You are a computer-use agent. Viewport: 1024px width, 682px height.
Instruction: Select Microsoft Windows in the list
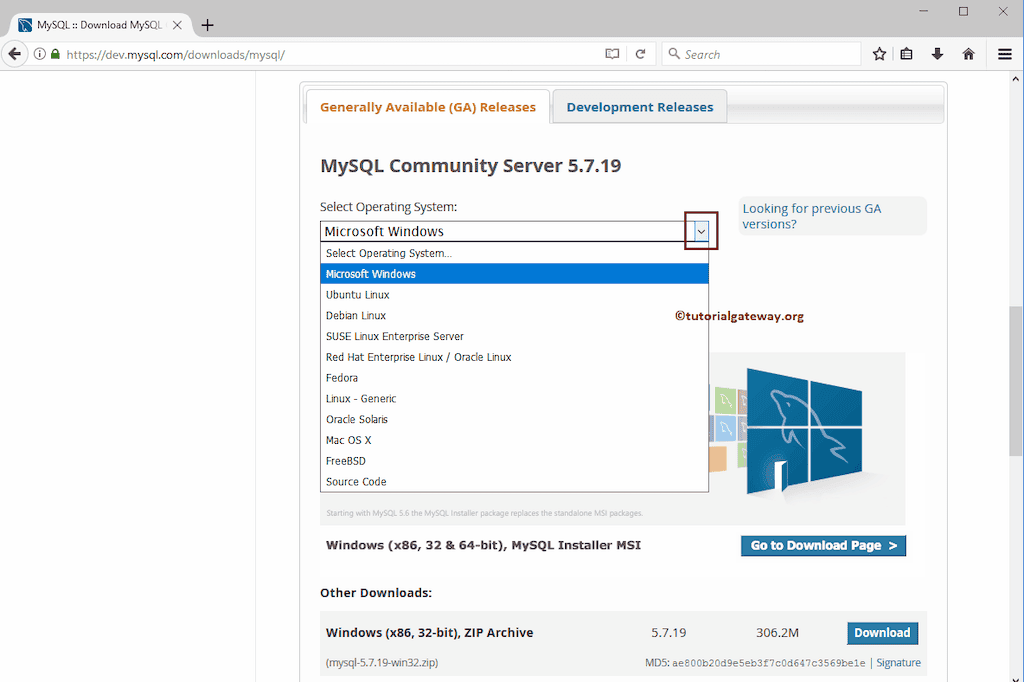pyautogui.click(x=515, y=274)
